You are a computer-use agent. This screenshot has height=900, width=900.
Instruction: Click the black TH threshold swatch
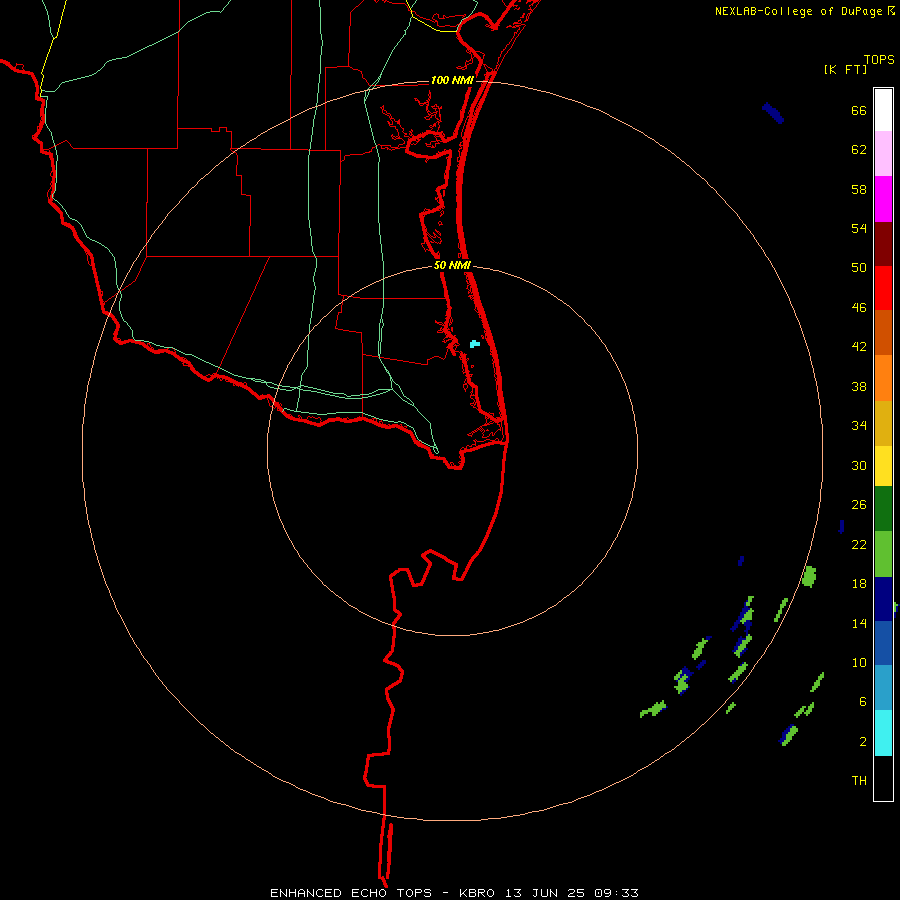click(x=883, y=778)
